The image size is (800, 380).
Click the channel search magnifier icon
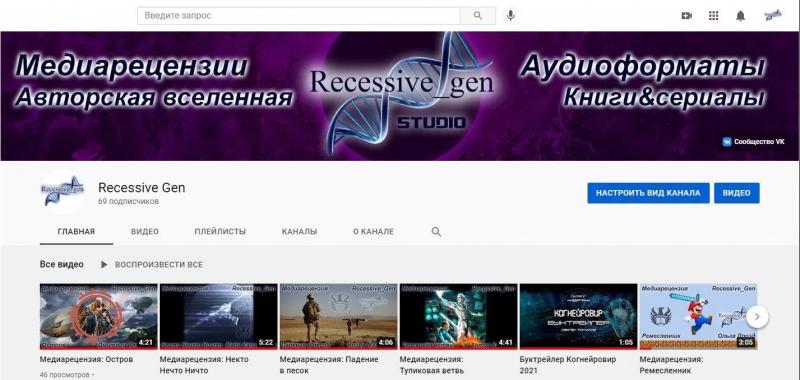pos(436,232)
